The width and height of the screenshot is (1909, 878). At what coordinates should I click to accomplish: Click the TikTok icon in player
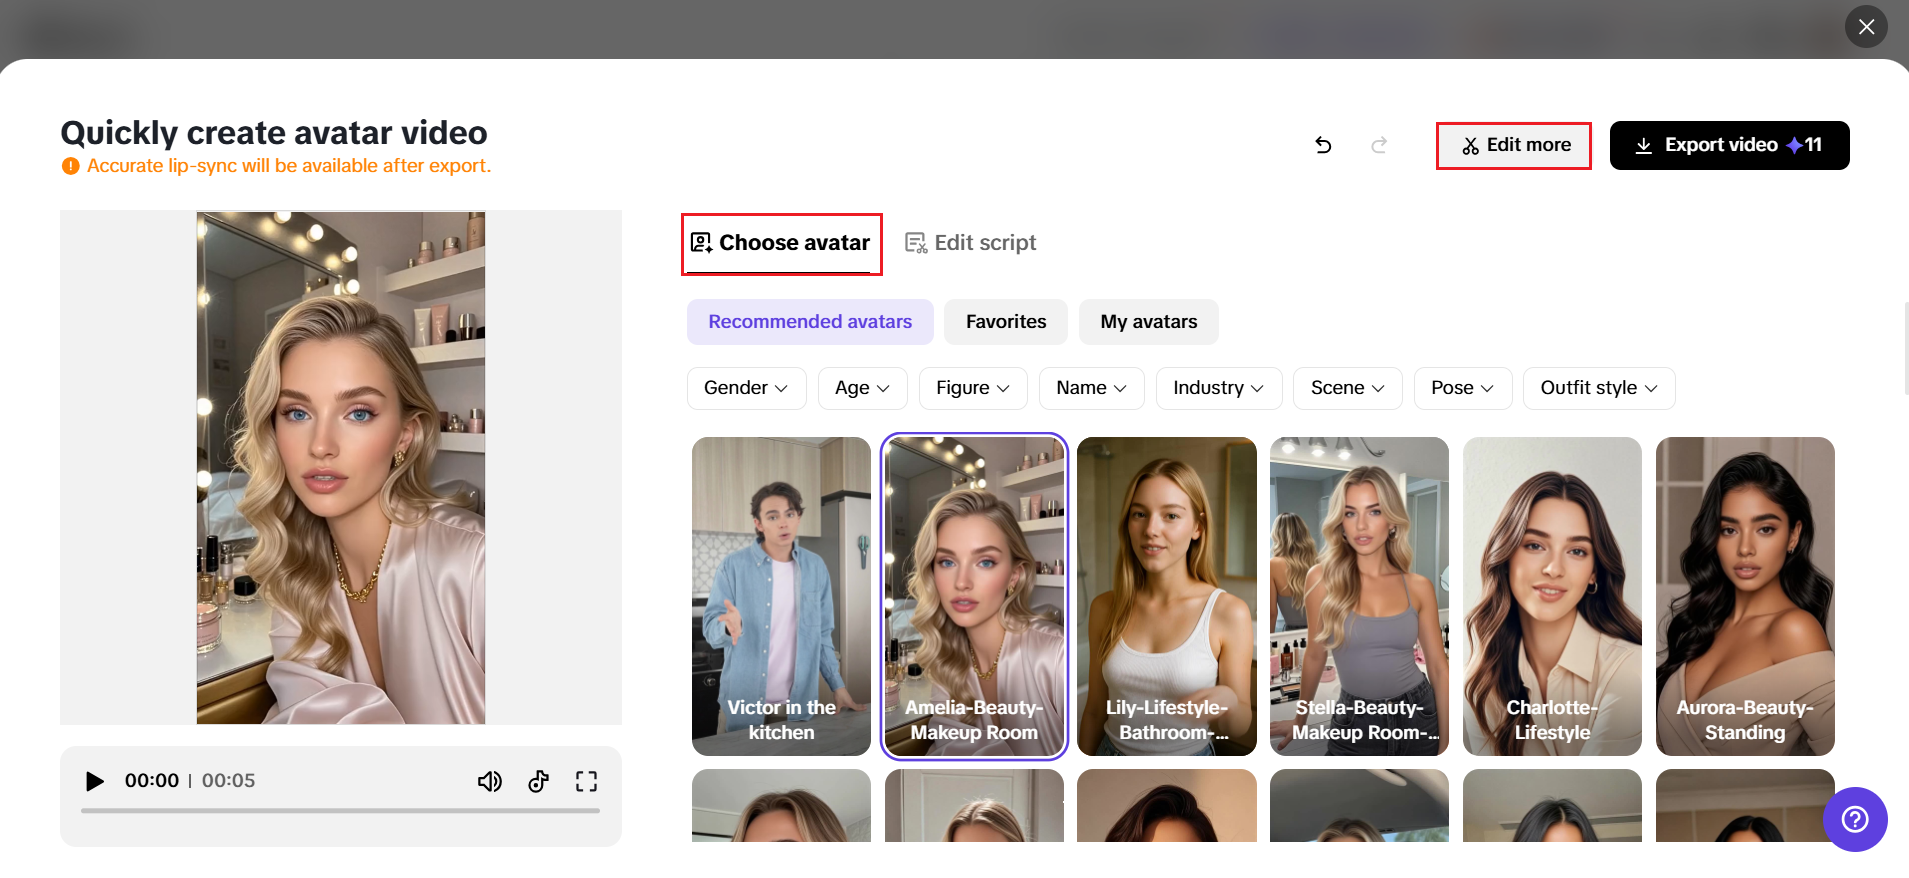[x=539, y=781]
